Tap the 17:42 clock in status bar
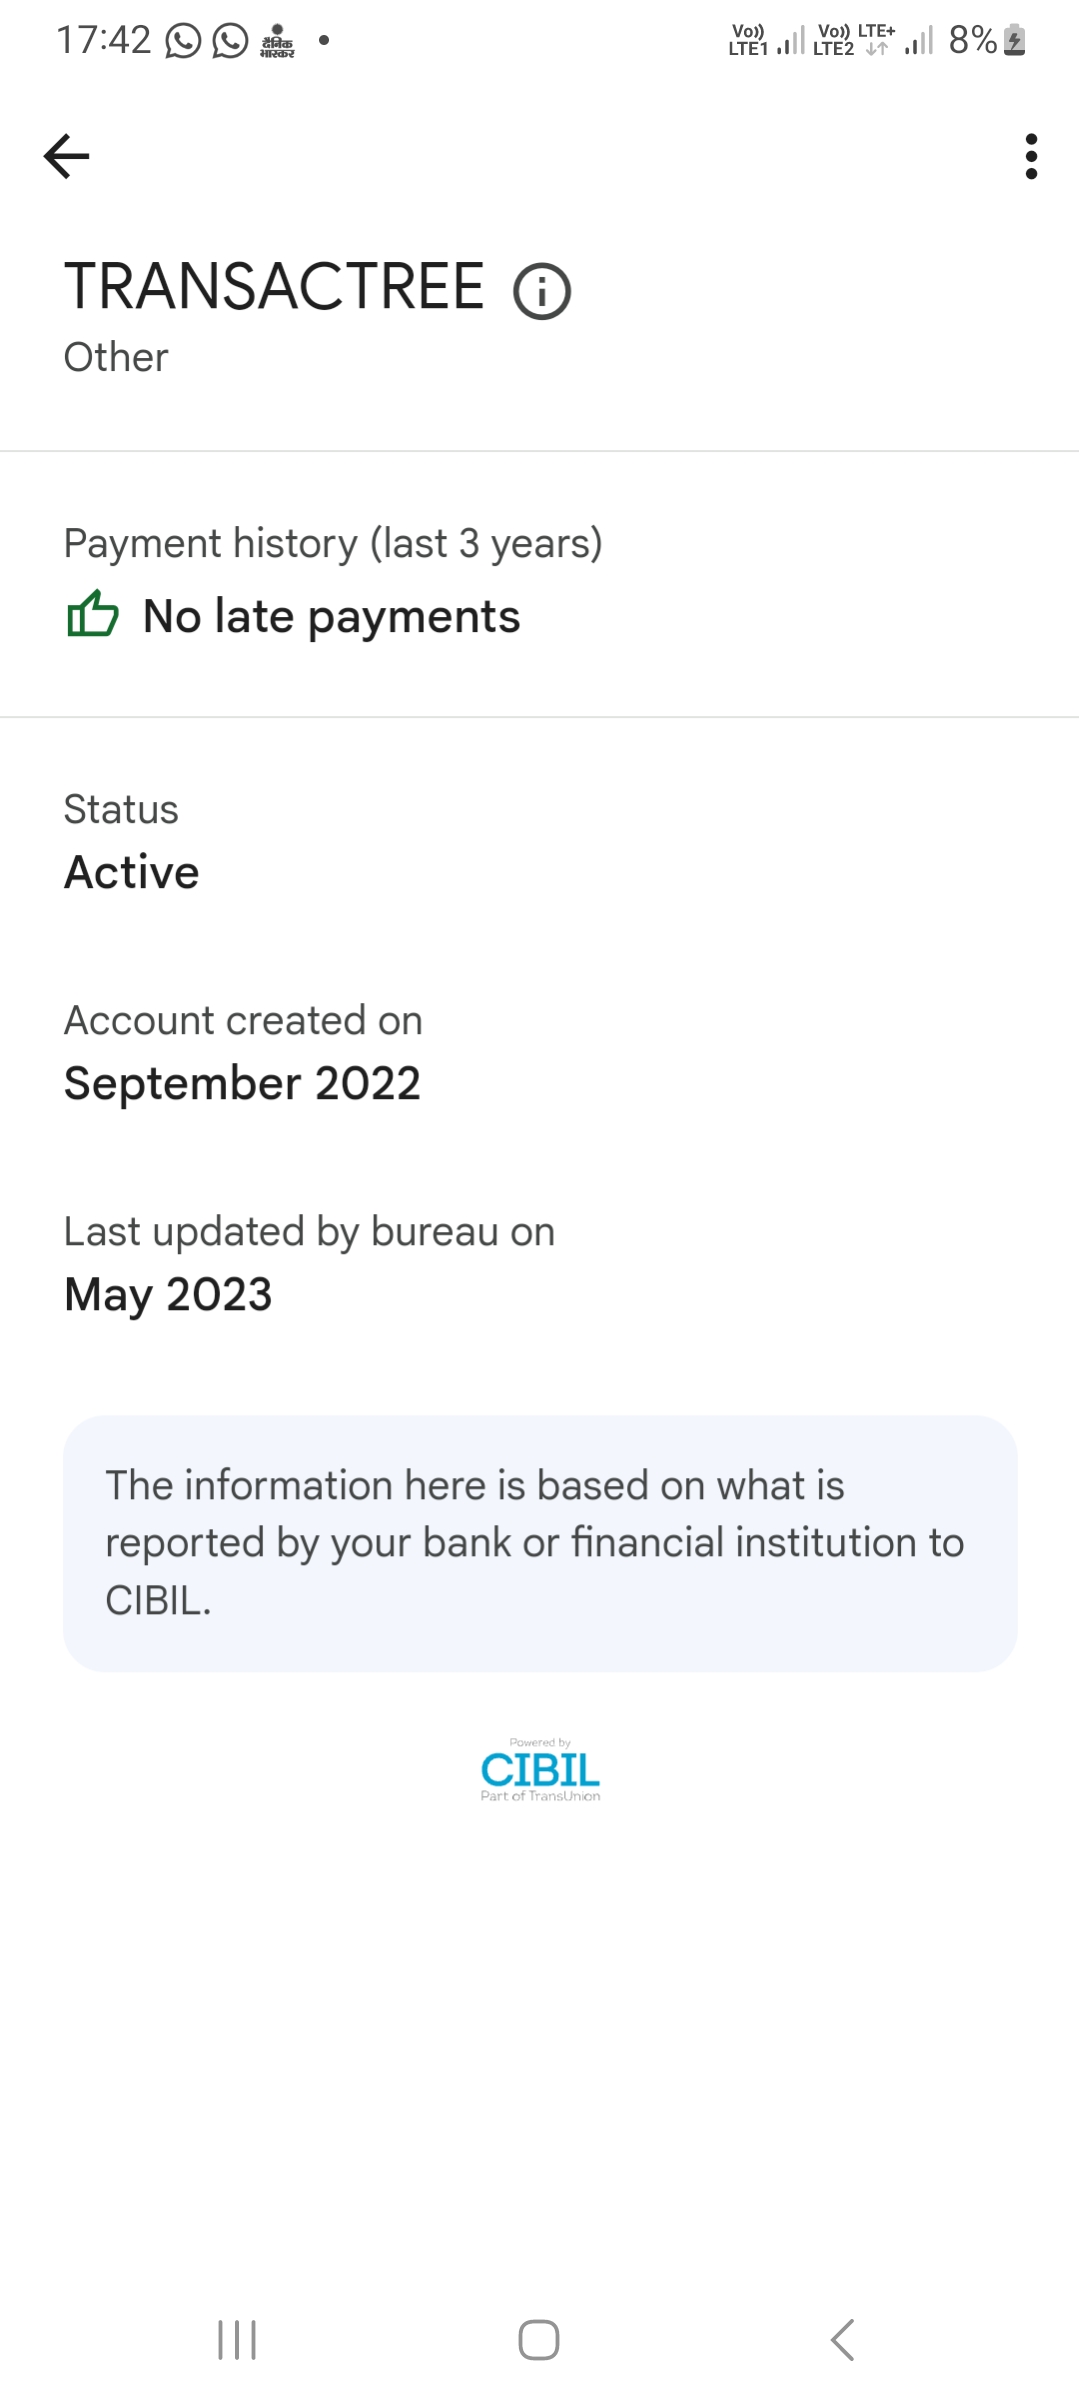The width and height of the screenshot is (1080, 2400). [103, 40]
